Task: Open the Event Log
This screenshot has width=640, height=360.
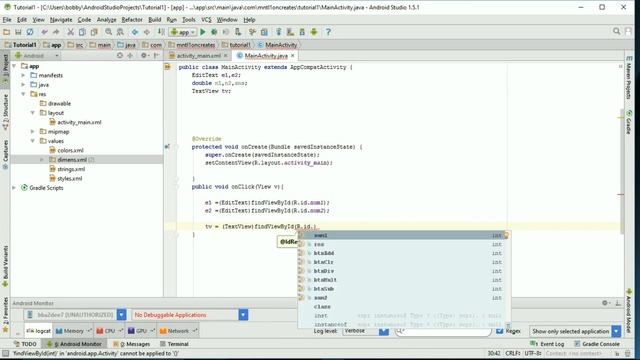Action: tap(547, 344)
